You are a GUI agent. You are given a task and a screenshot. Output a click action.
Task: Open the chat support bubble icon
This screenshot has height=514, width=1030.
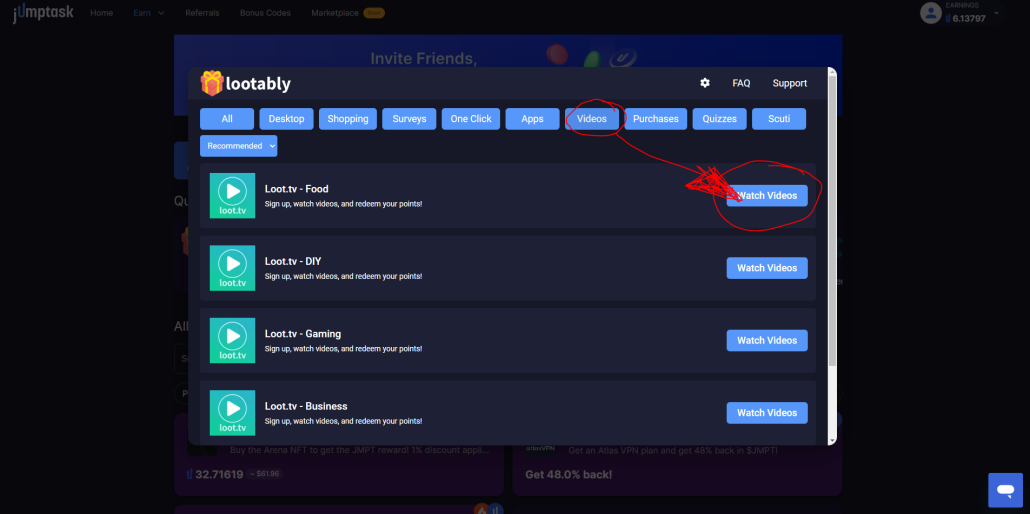(x=1005, y=490)
